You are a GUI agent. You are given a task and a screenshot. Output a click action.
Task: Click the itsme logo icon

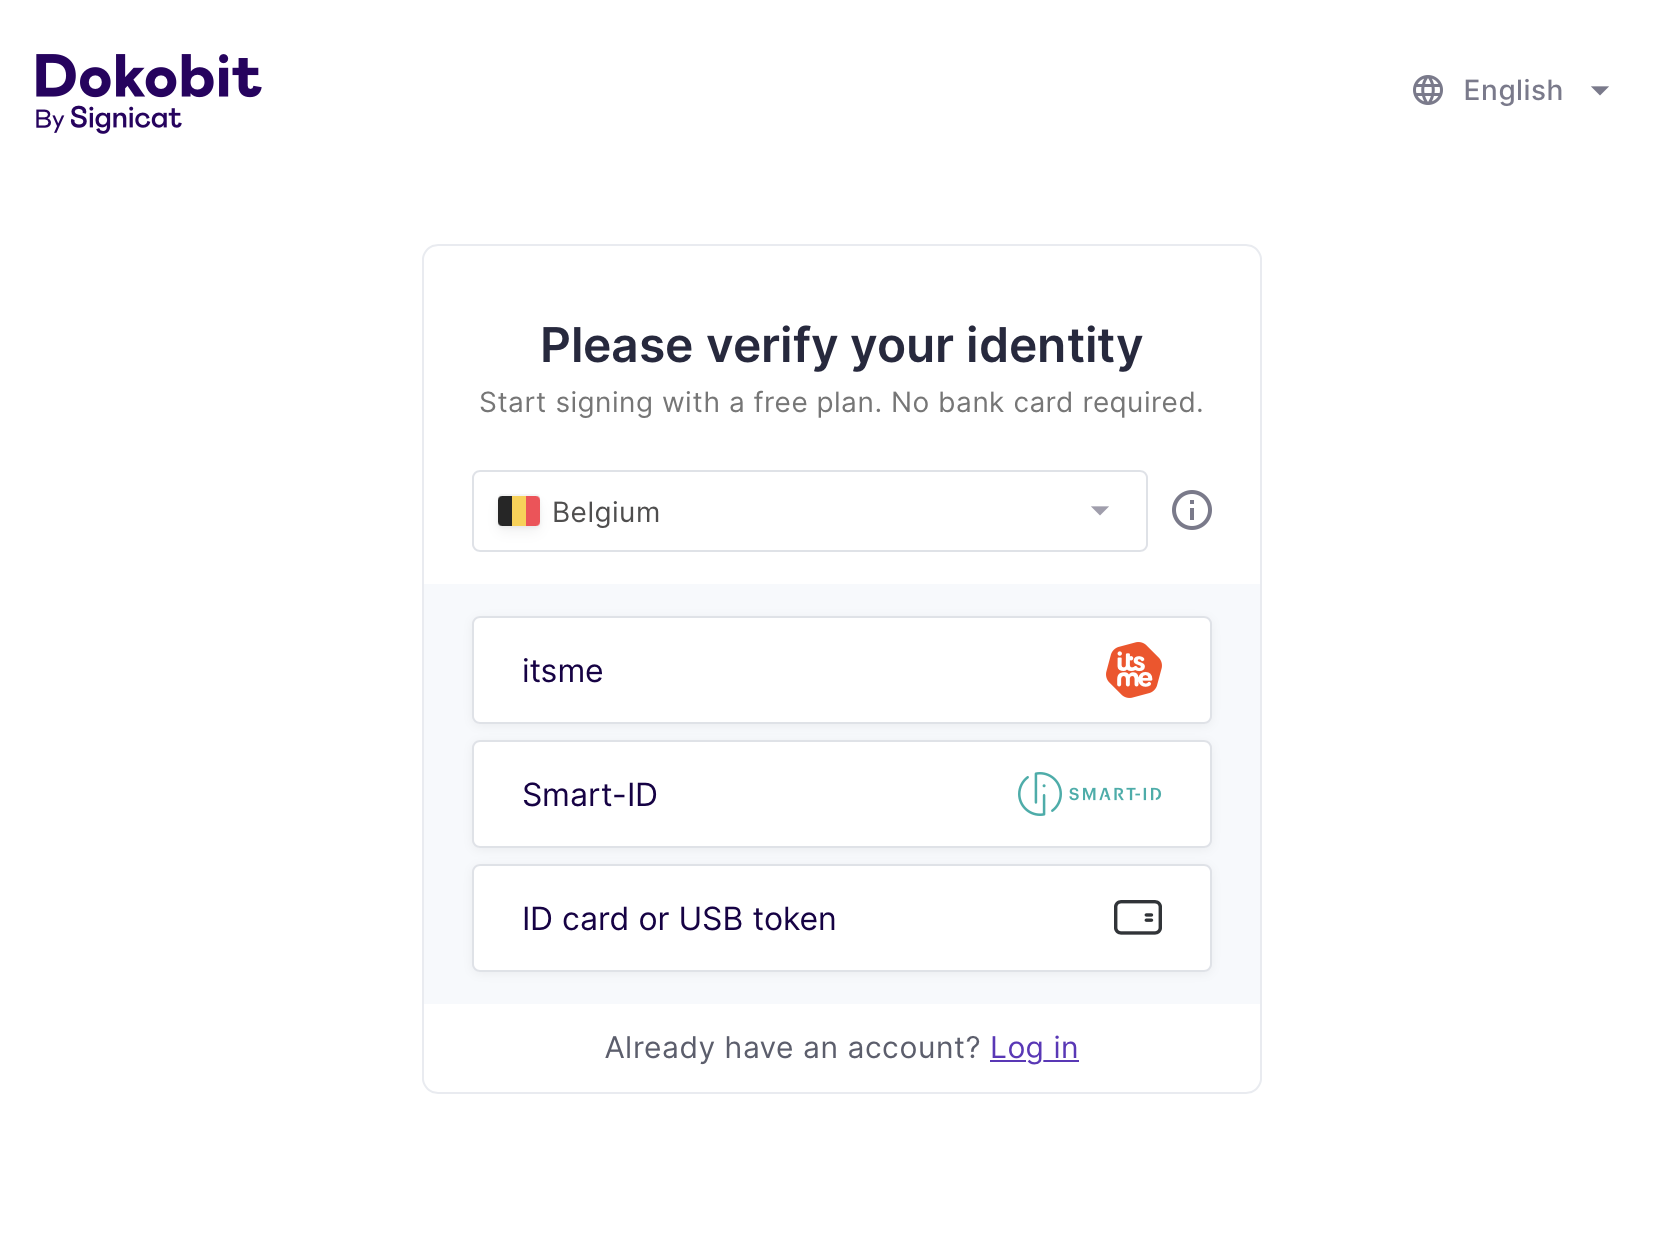click(x=1133, y=670)
